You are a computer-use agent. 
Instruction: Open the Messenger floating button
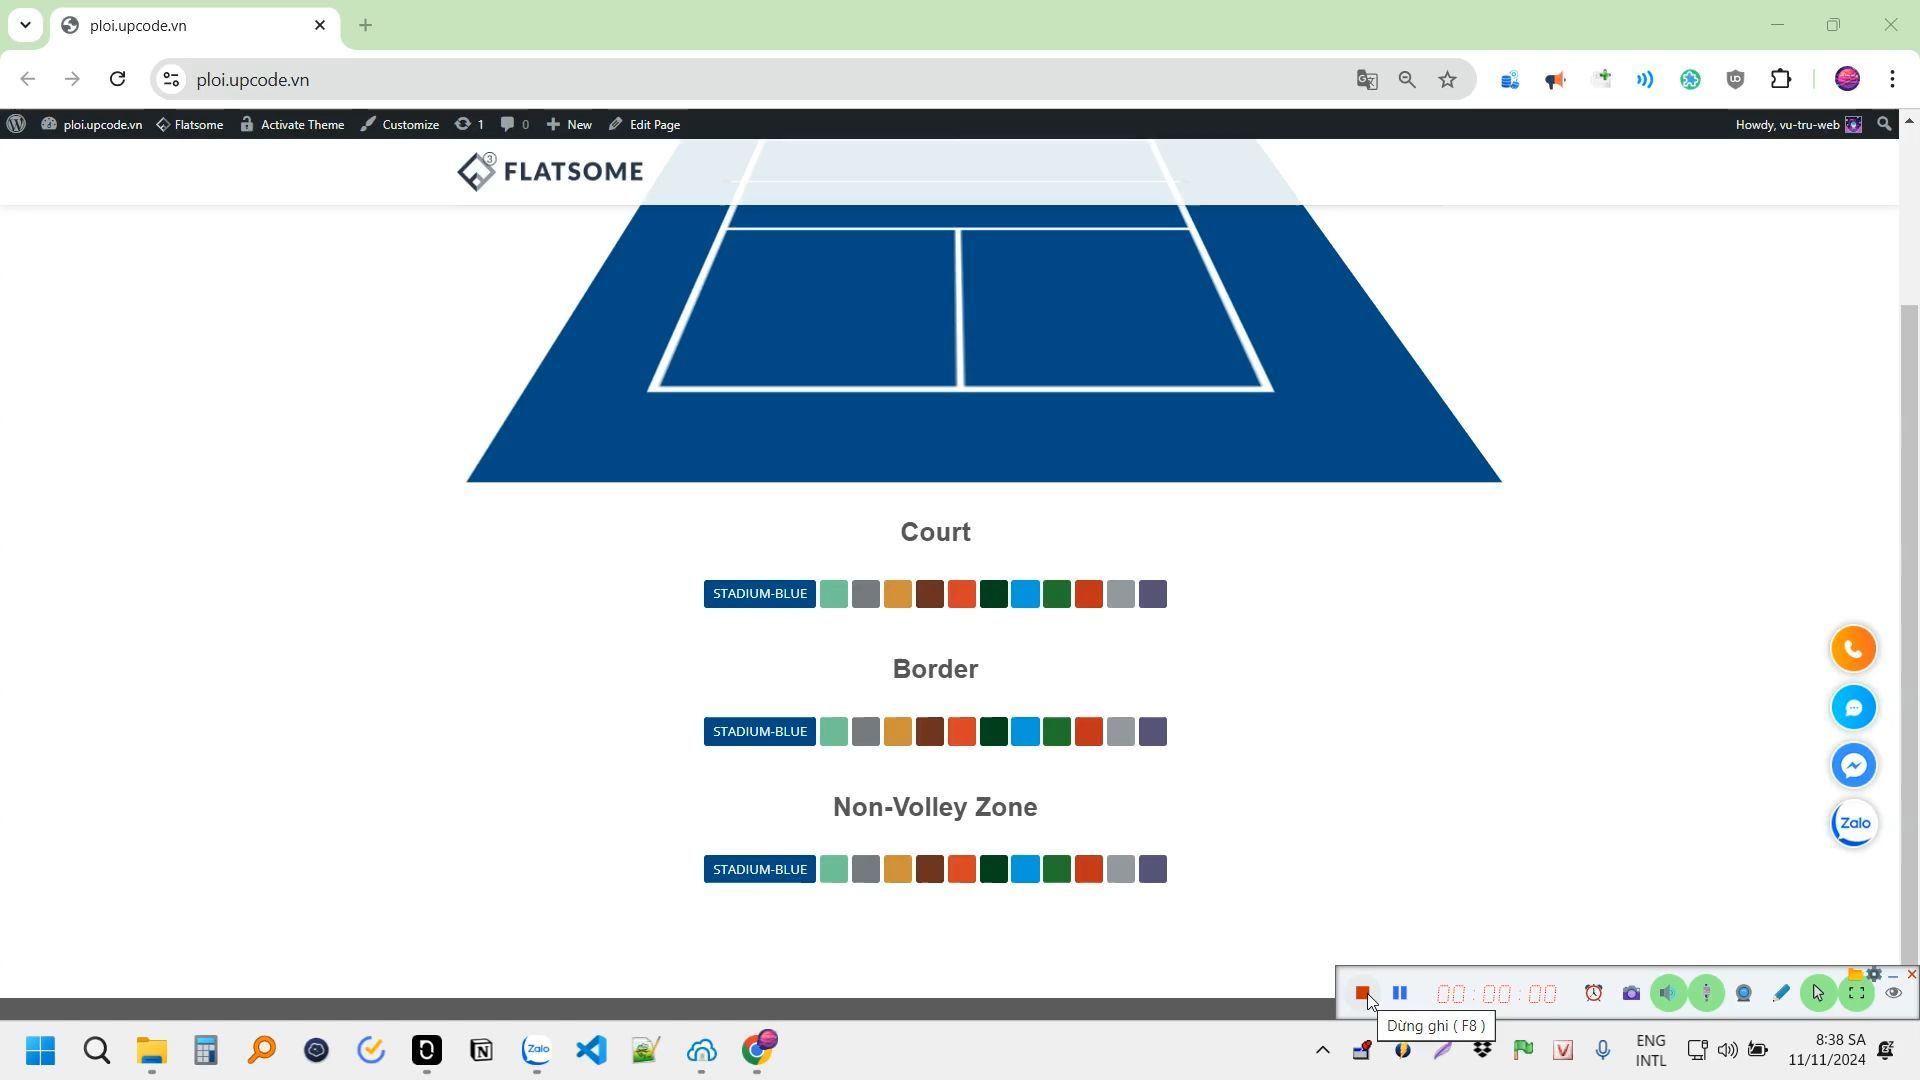coord(1853,766)
